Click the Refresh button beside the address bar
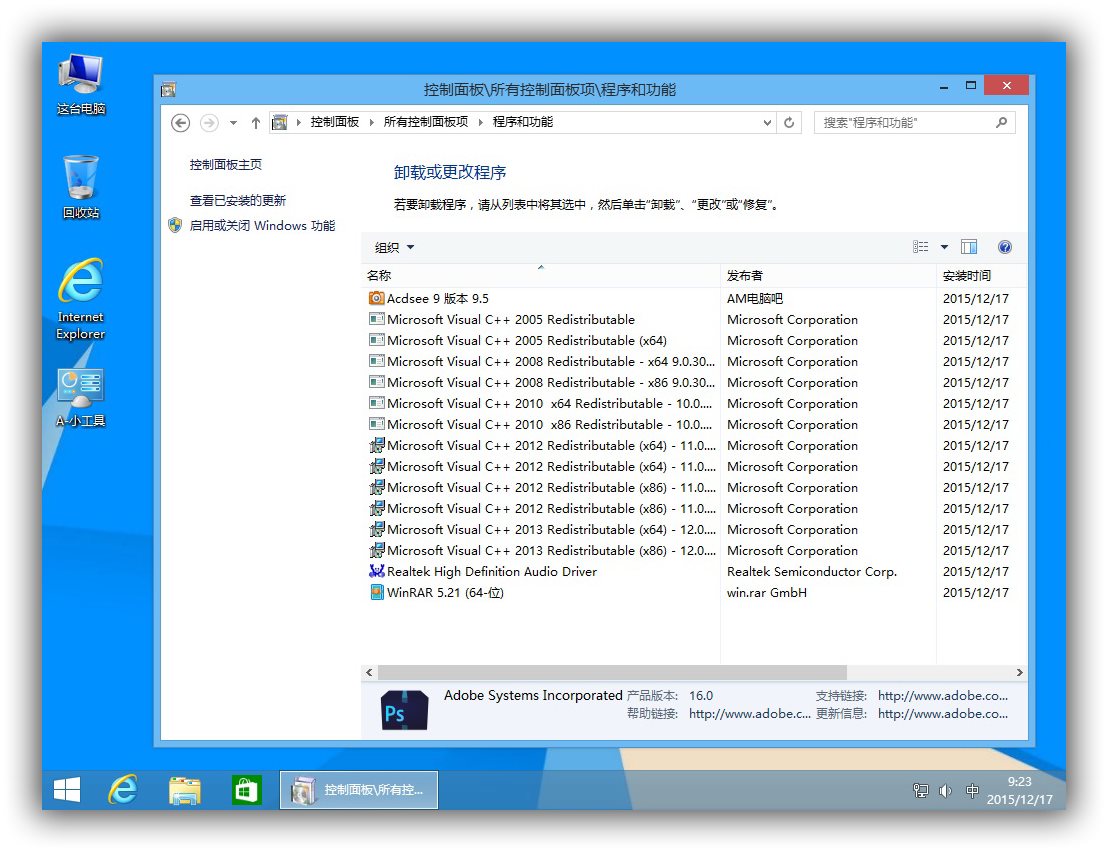 pos(789,123)
